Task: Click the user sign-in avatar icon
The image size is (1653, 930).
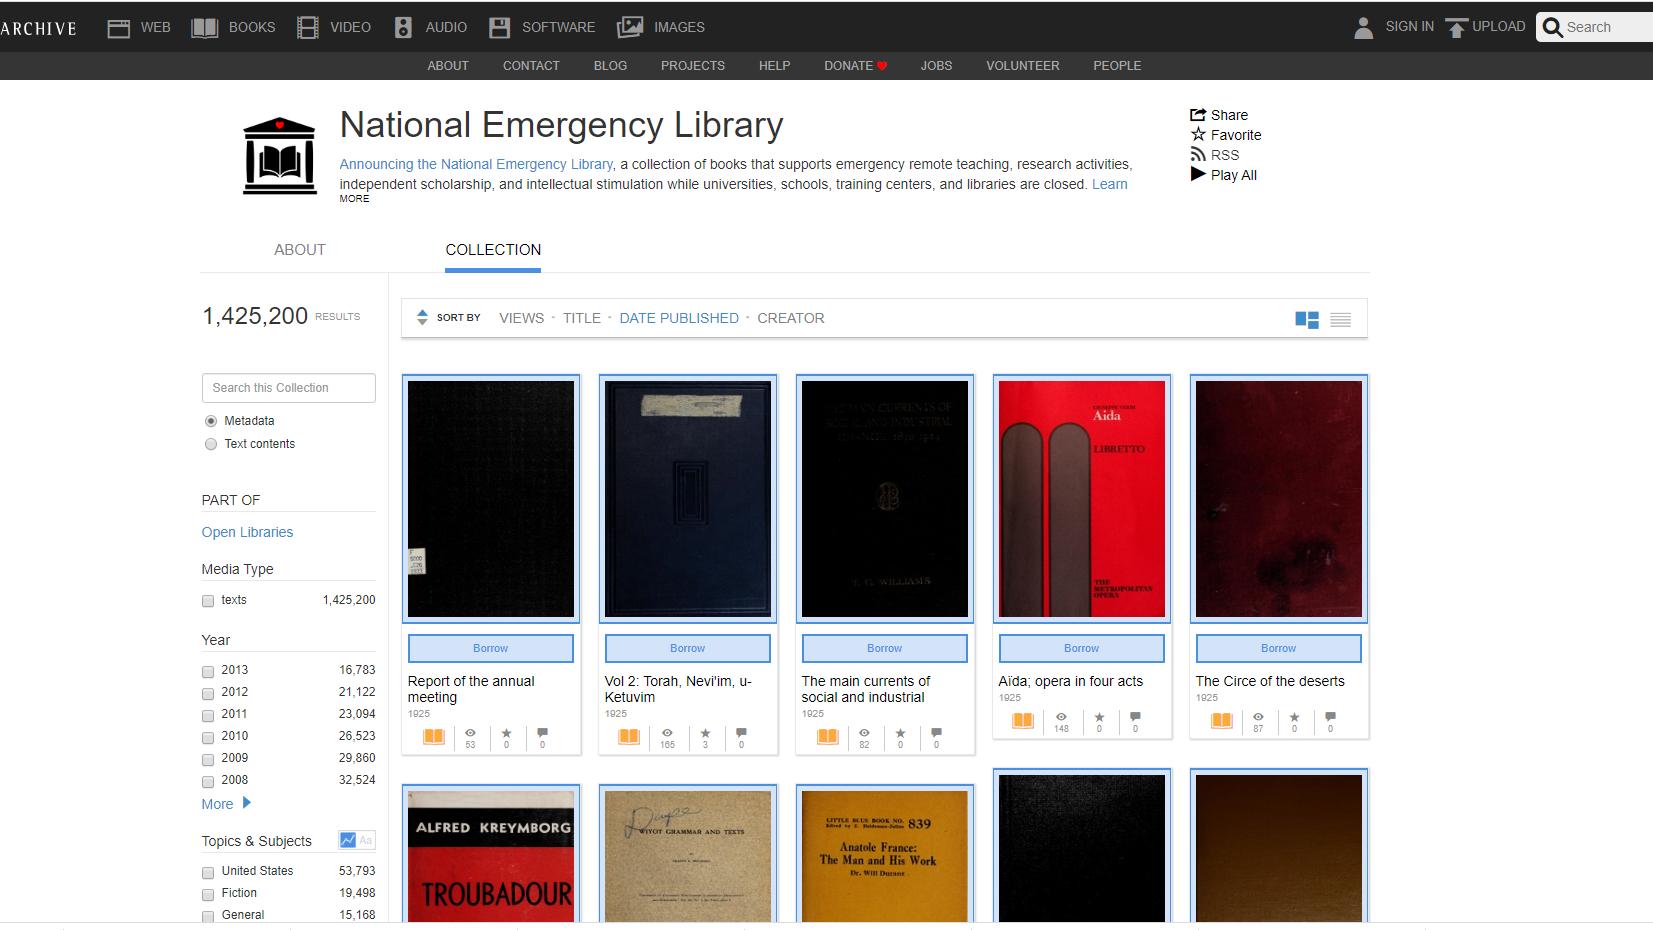Action: 1363,27
